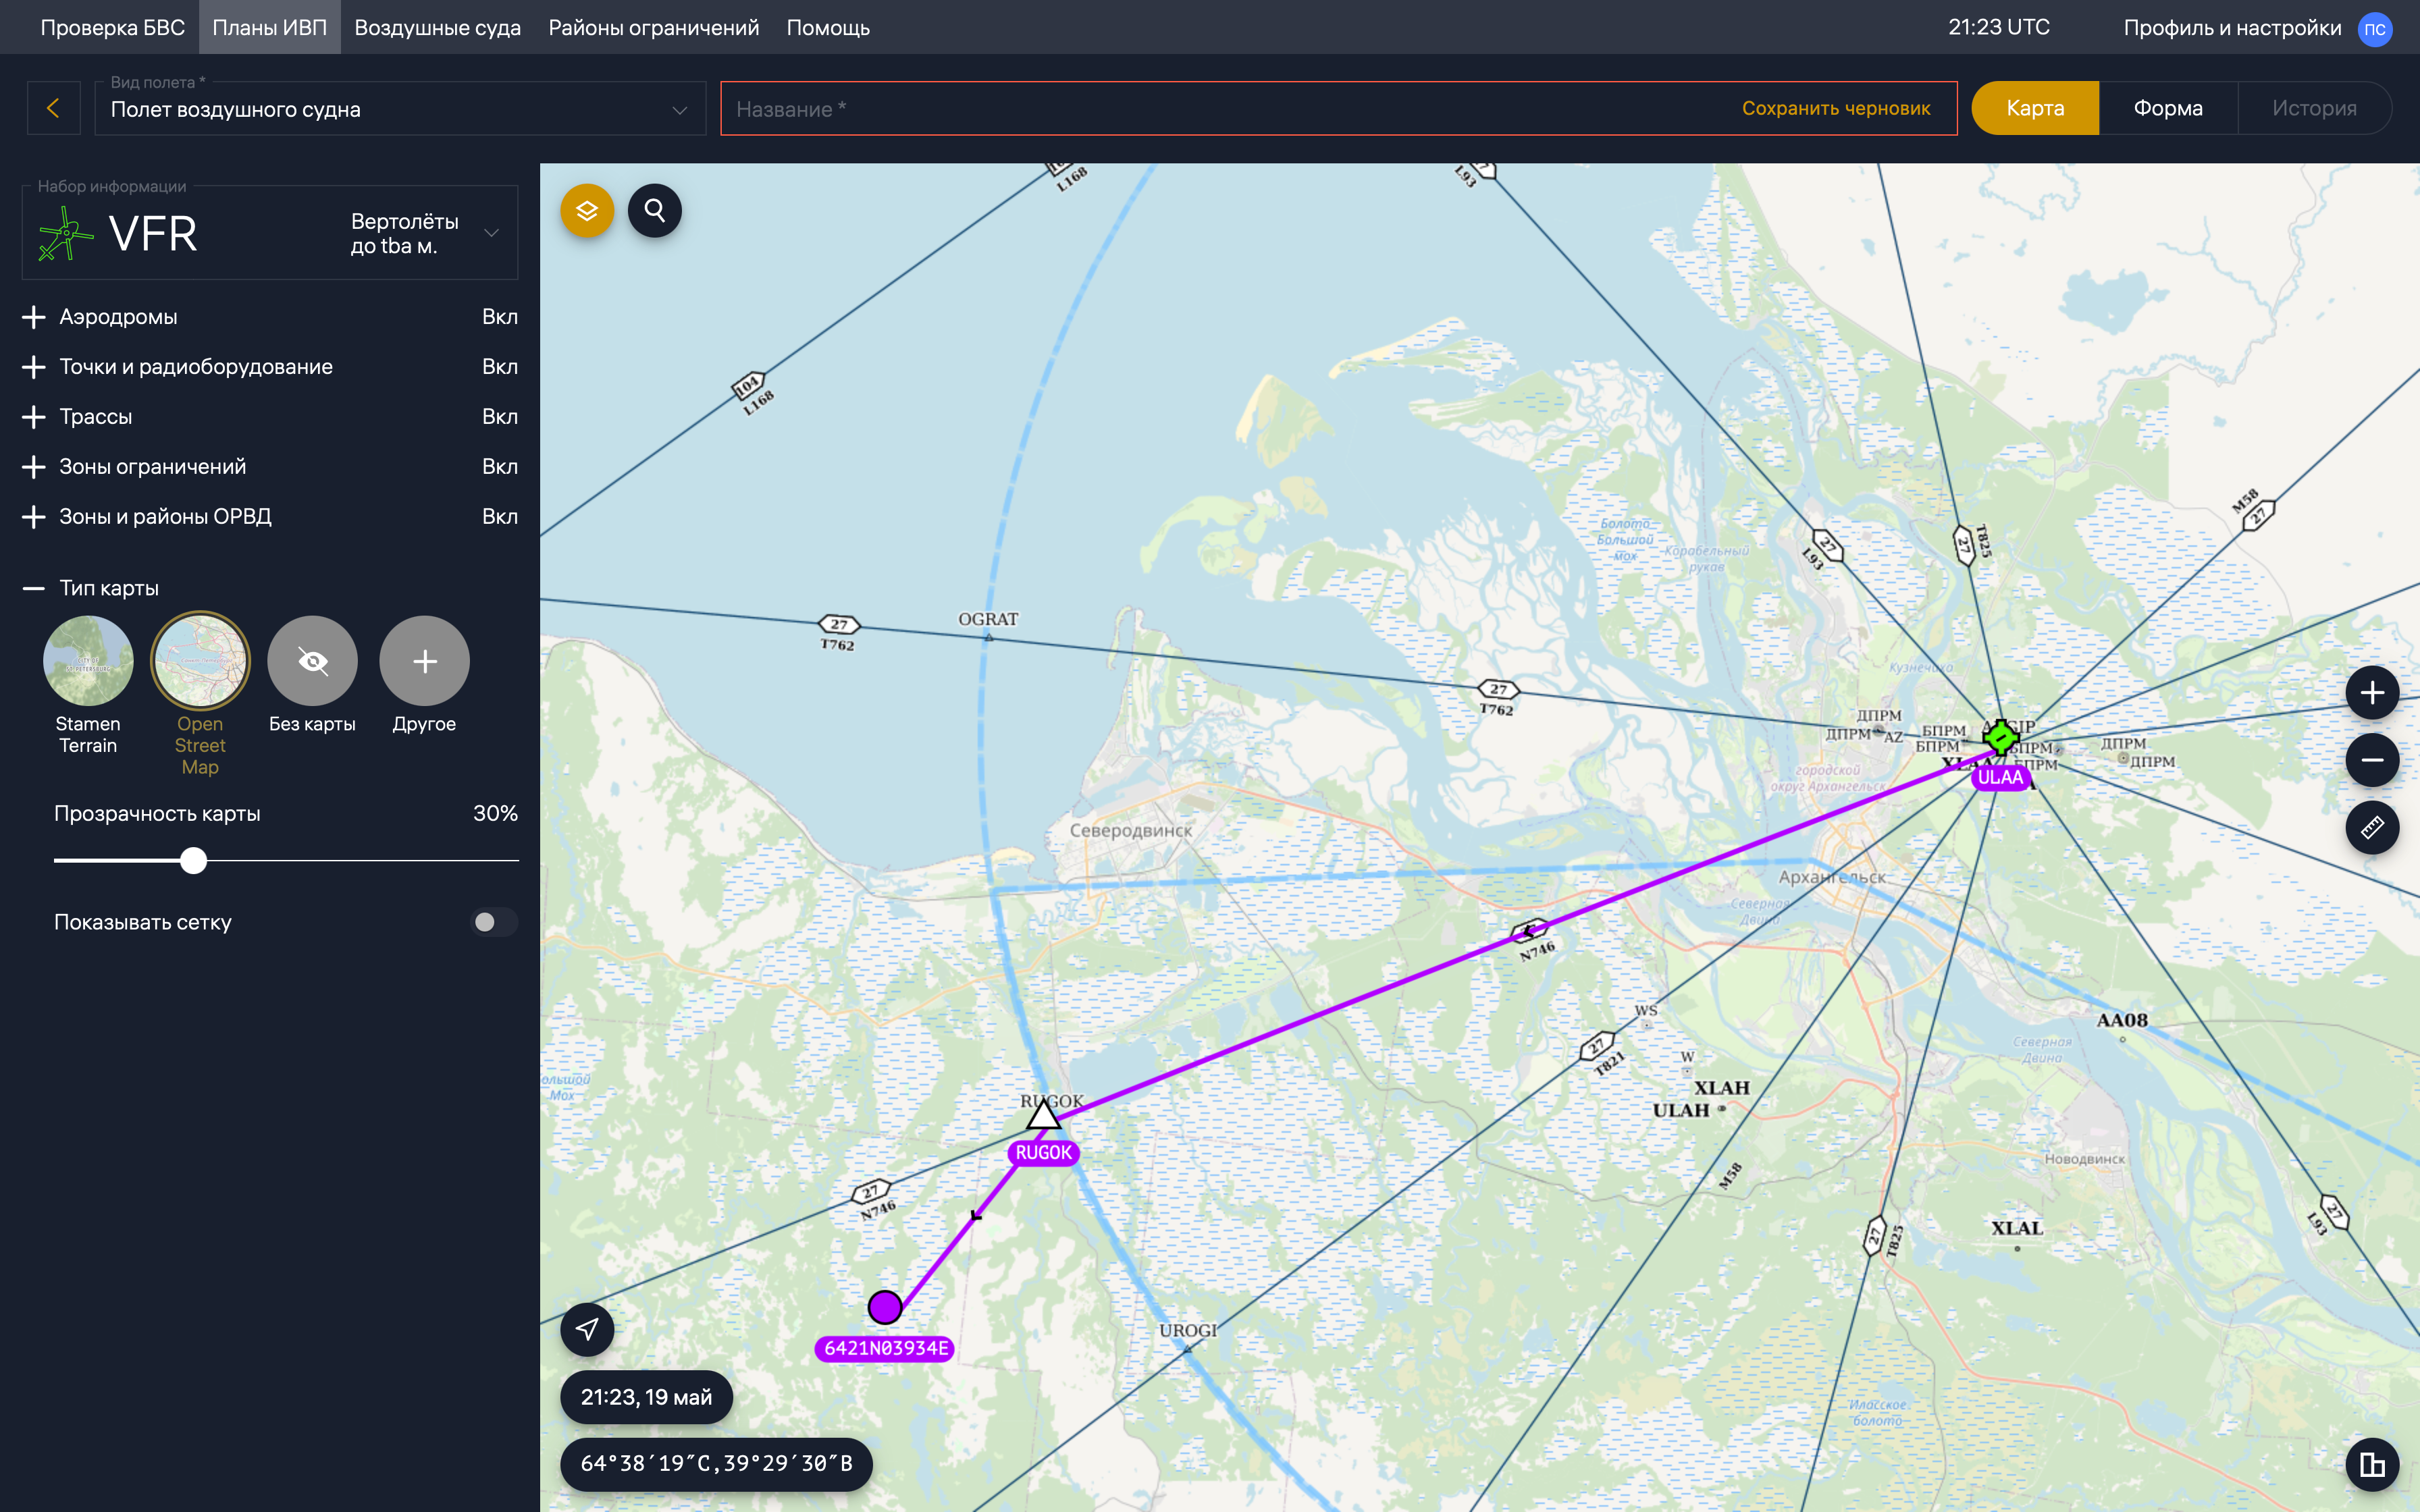Click the bottom-right panel layout icon

pos(2372,1464)
